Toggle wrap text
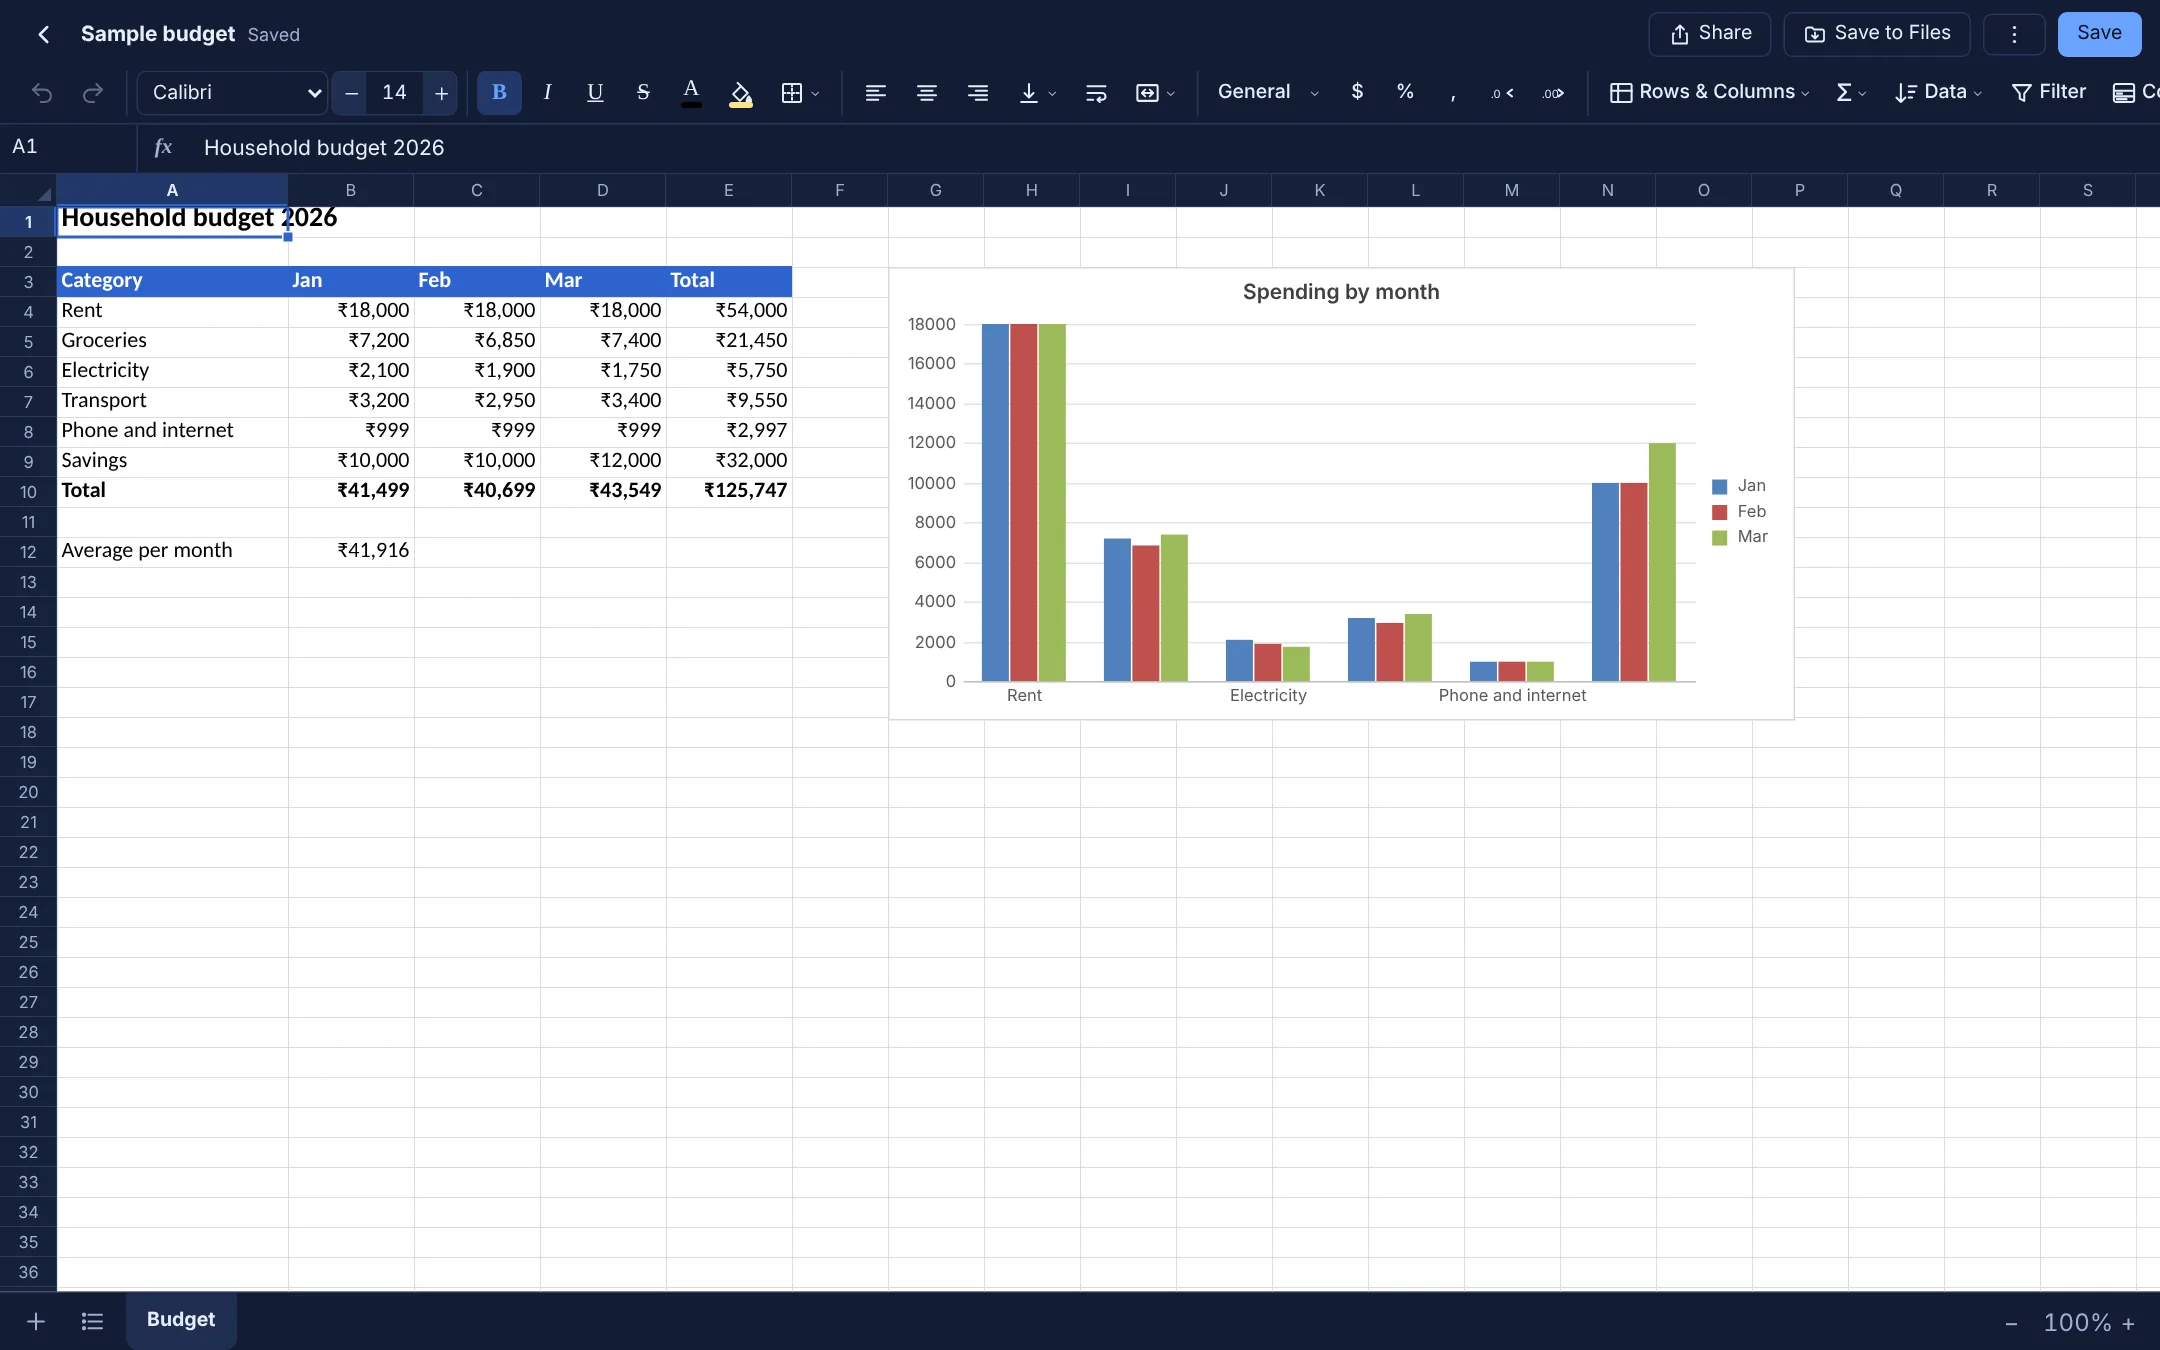The width and height of the screenshot is (2160, 1350). tap(1096, 93)
